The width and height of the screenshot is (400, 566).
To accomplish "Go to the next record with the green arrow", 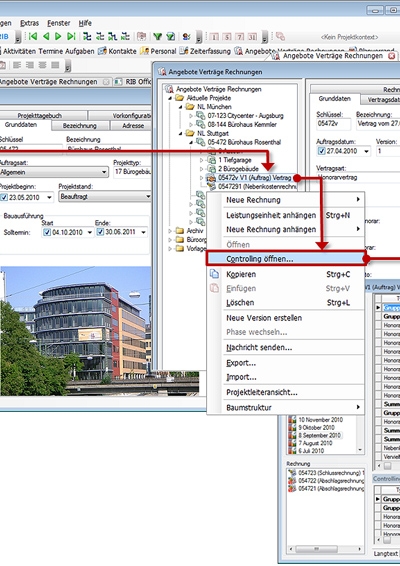I will pyautogui.click(x=58, y=36).
